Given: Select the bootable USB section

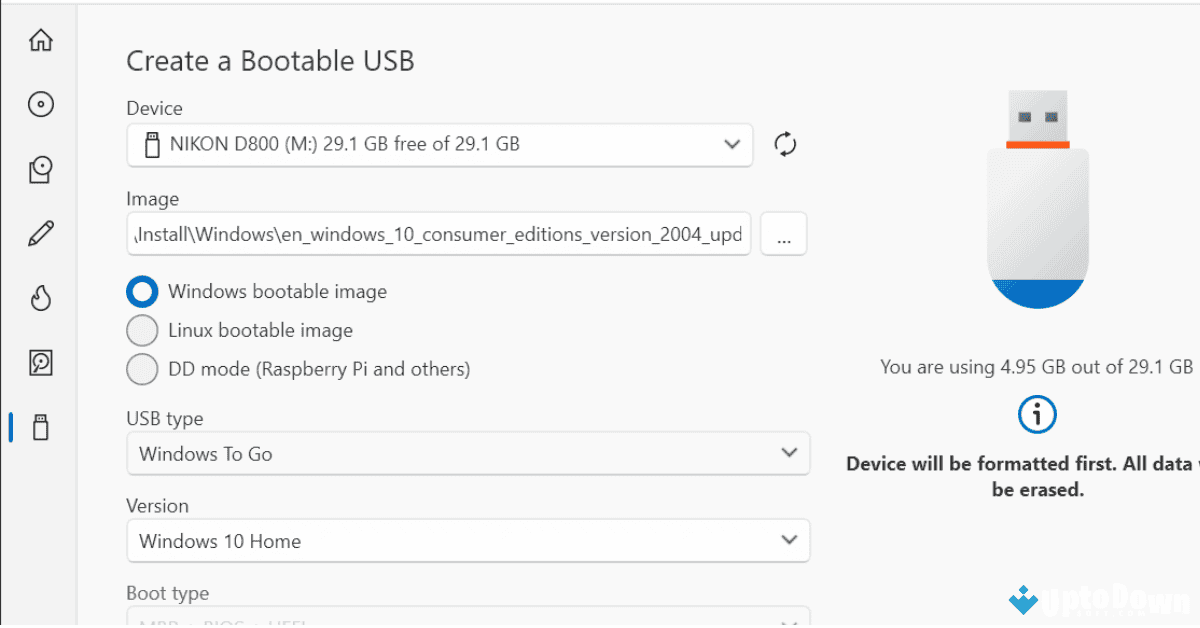Looking at the screenshot, I should coord(40,427).
